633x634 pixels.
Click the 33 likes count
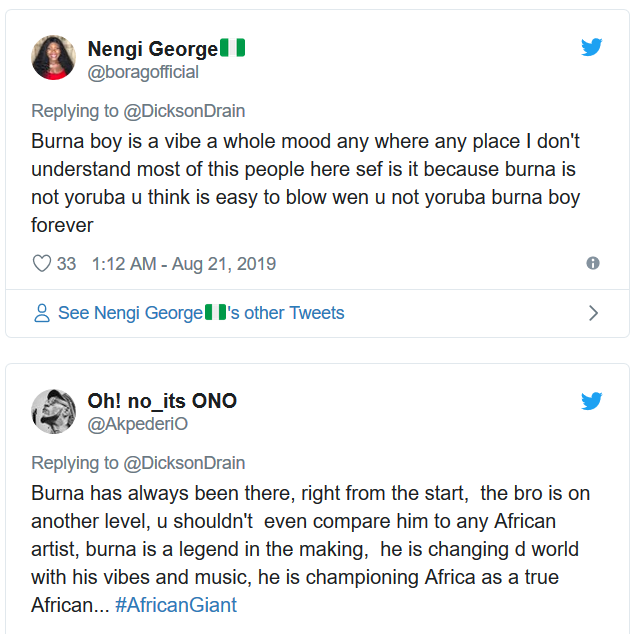pos(66,264)
